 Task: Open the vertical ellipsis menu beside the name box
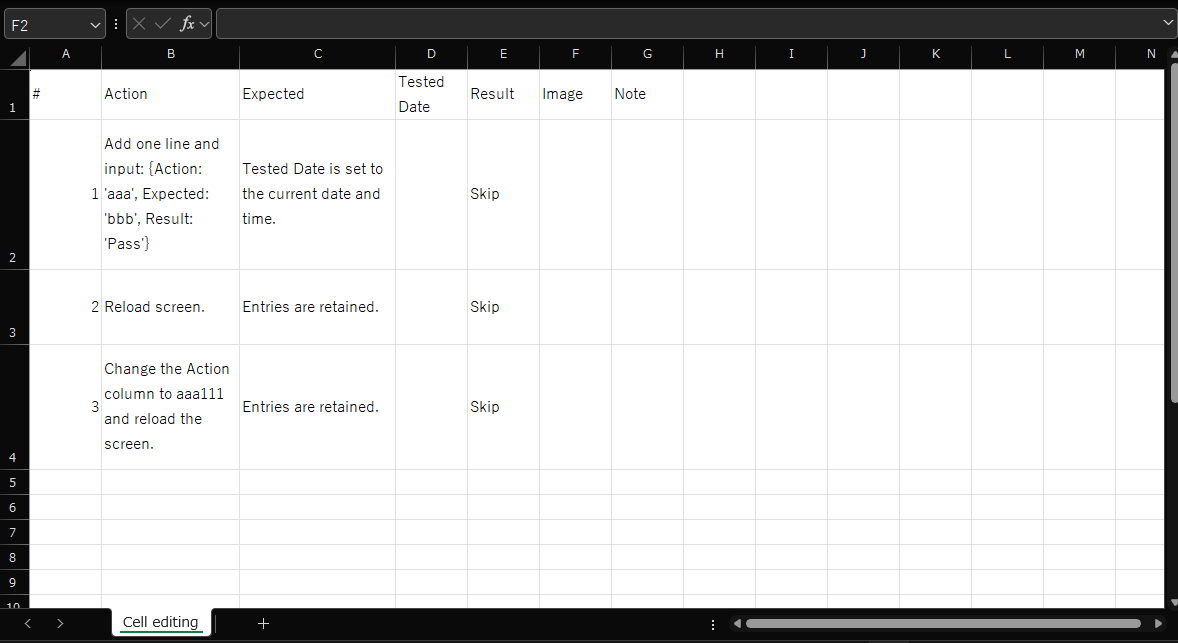tap(115, 22)
